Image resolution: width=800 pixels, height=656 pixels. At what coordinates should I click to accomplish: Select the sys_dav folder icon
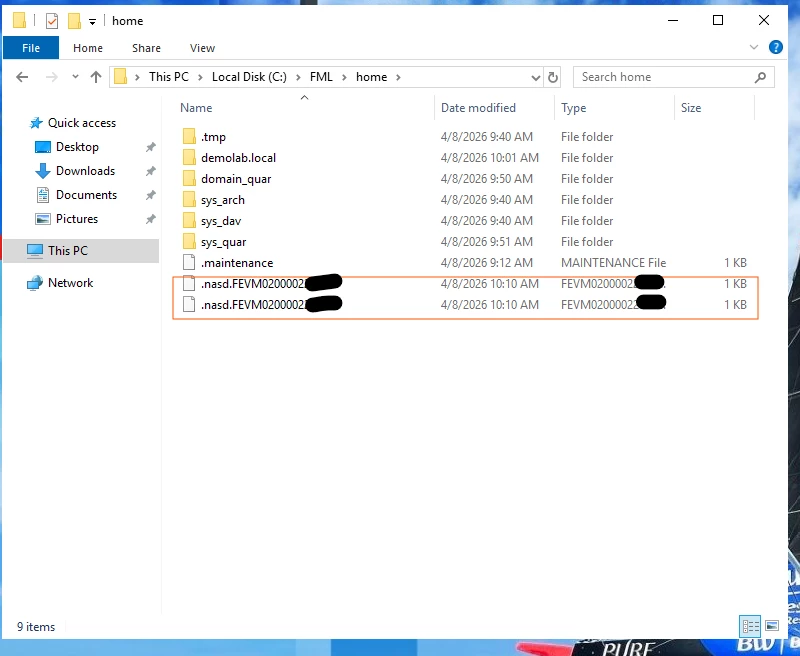[x=189, y=220]
